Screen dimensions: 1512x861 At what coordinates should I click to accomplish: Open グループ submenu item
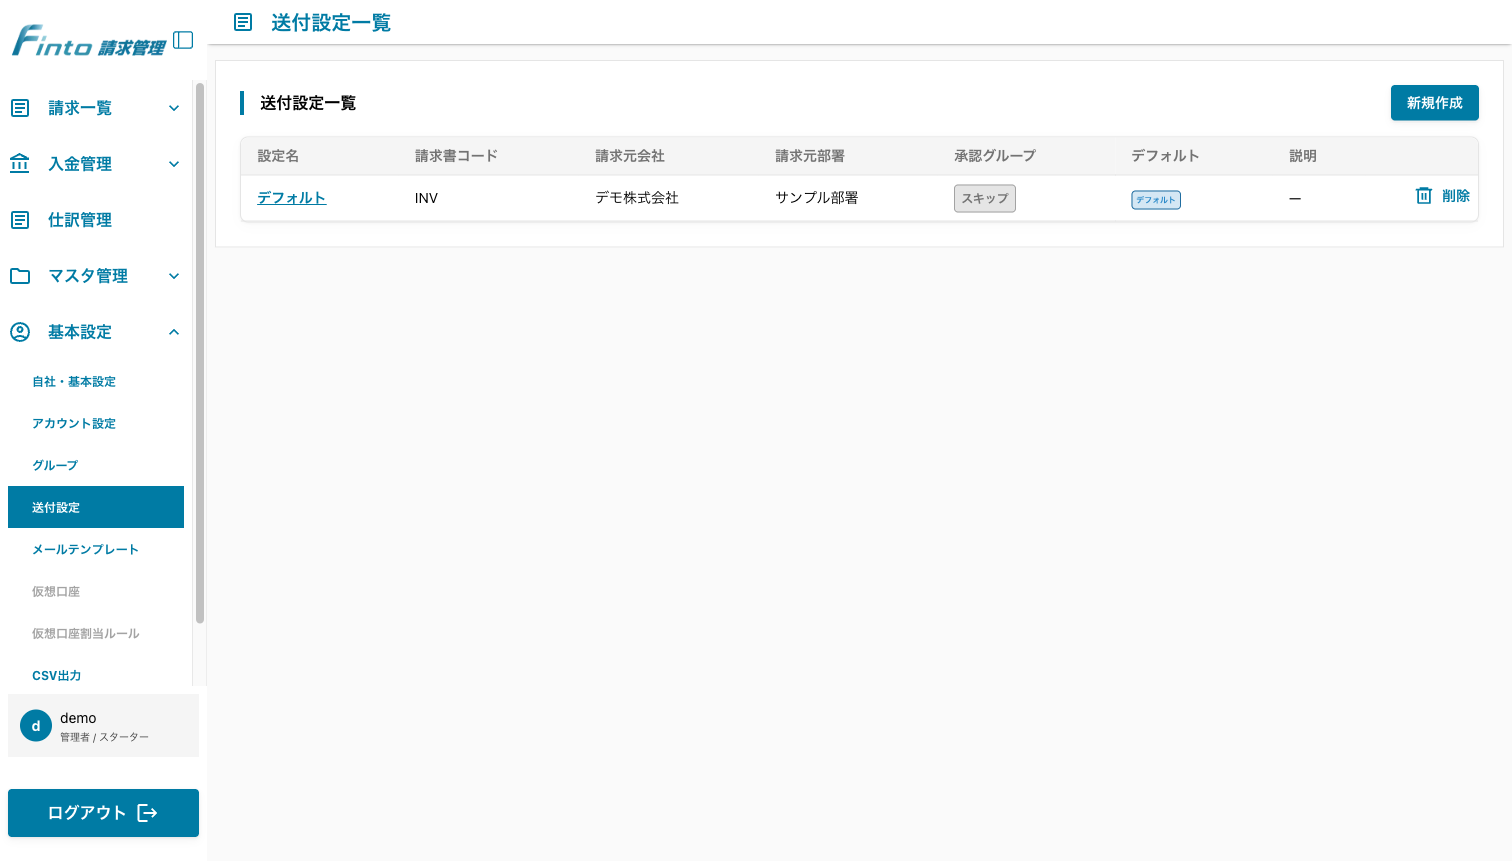pyautogui.click(x=96, y=466)
